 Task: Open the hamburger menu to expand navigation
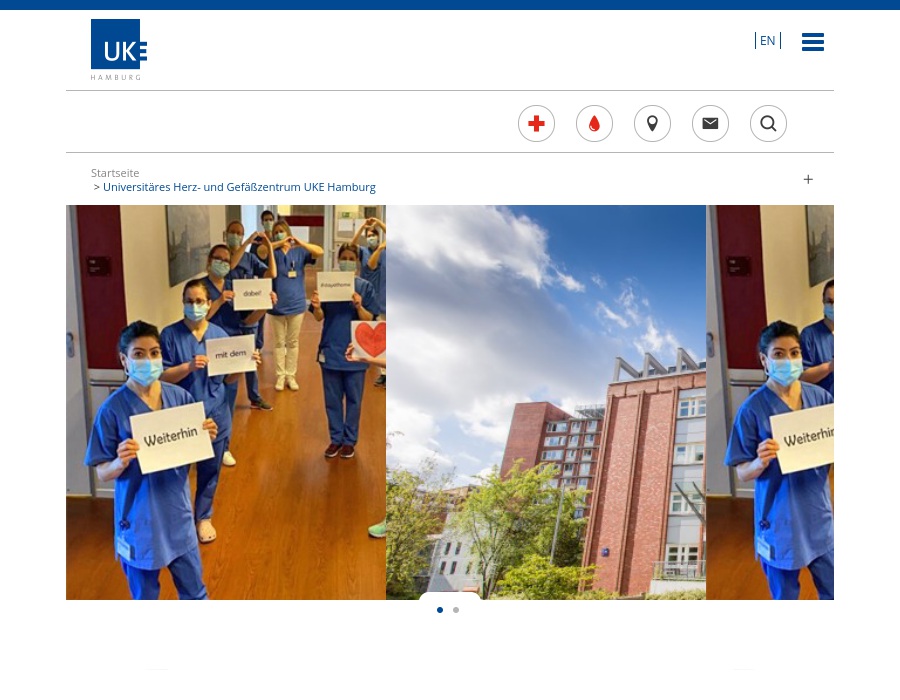click(x=813, y=42)
